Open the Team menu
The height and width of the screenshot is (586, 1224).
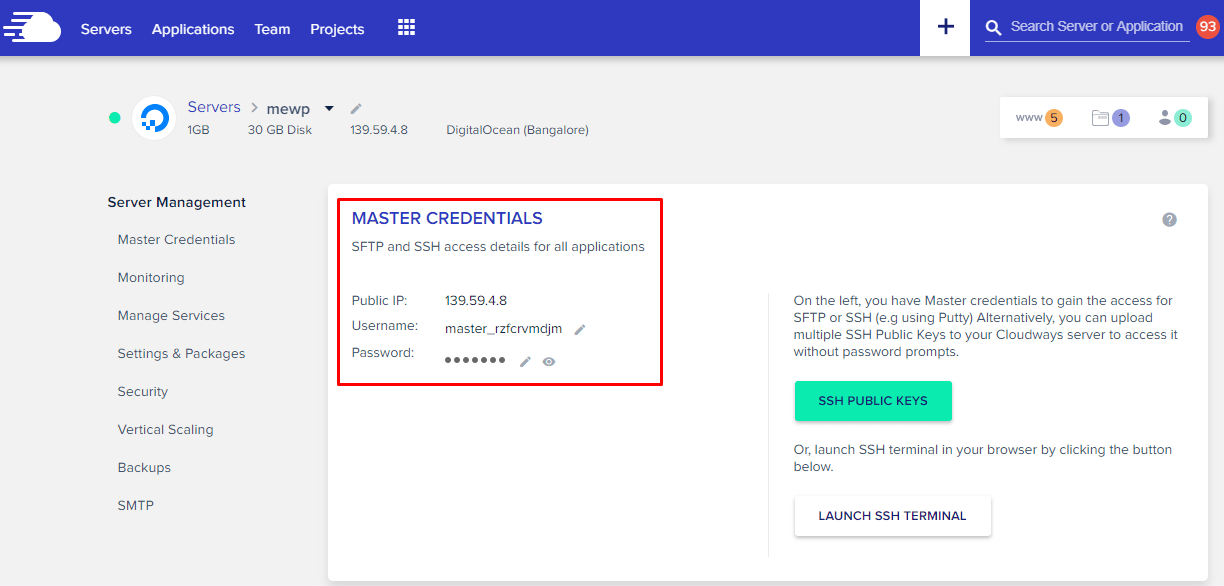(272, 29)
